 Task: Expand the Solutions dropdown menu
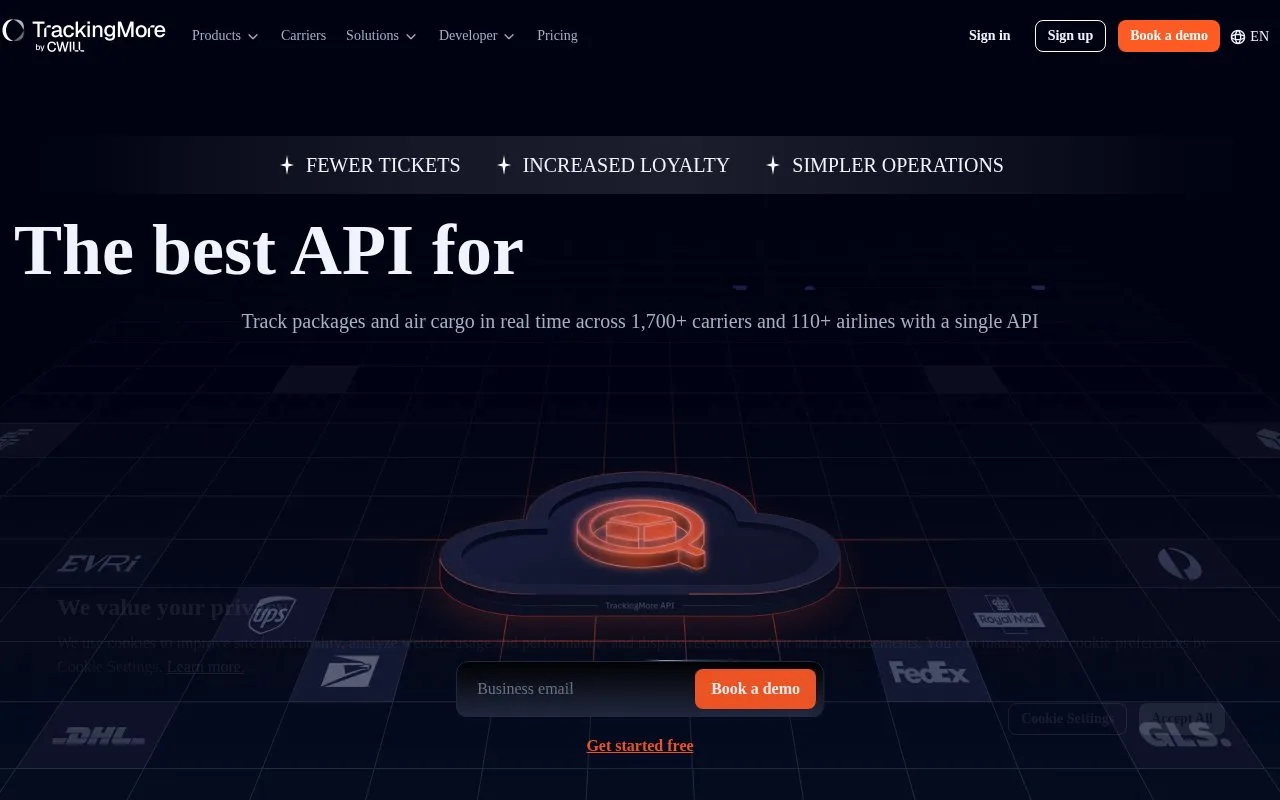[x=381, y=36]
